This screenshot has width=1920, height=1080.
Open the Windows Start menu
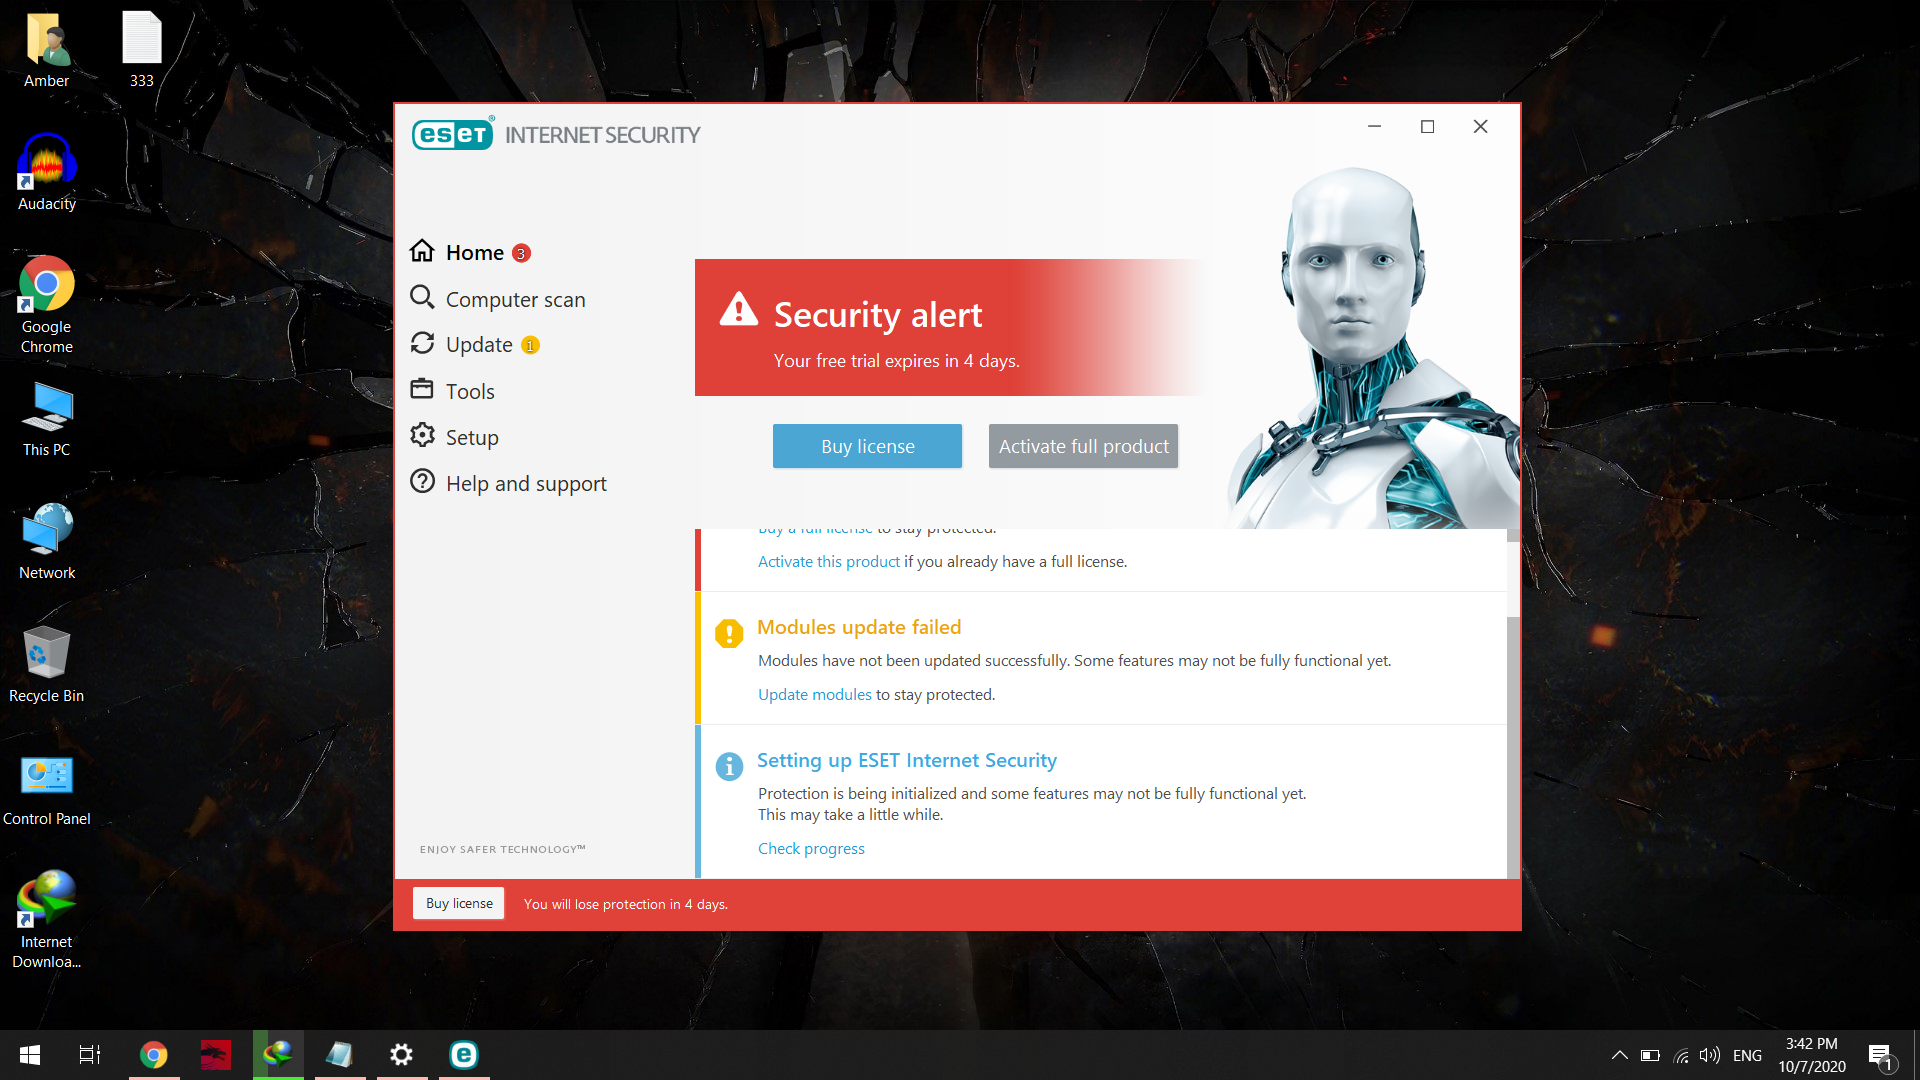pos(29,1055)
